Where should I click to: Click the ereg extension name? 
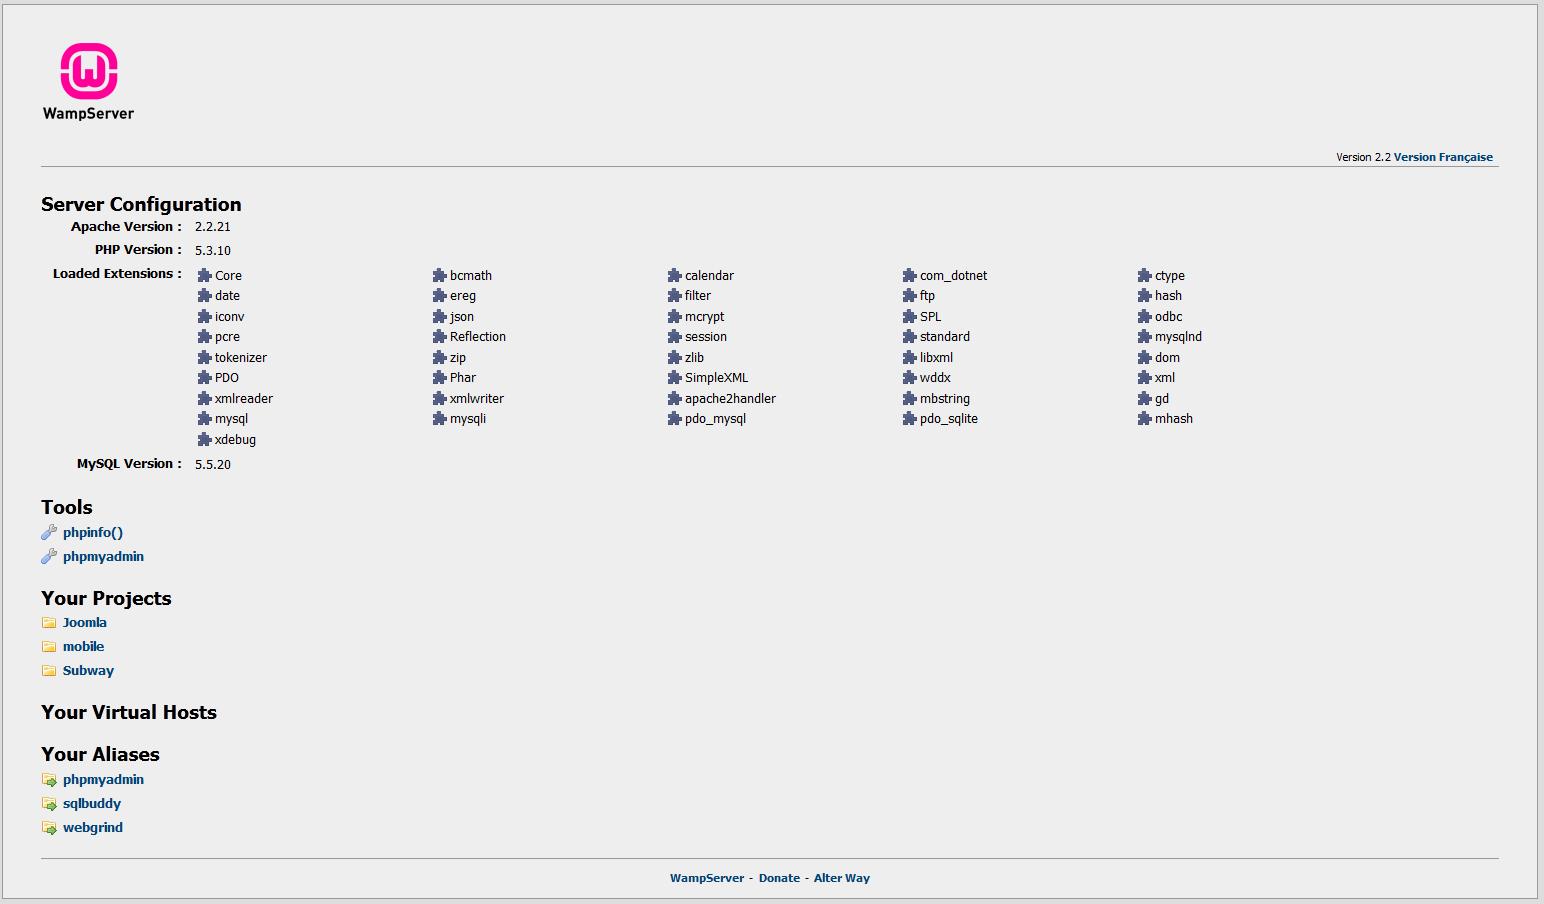463,295
